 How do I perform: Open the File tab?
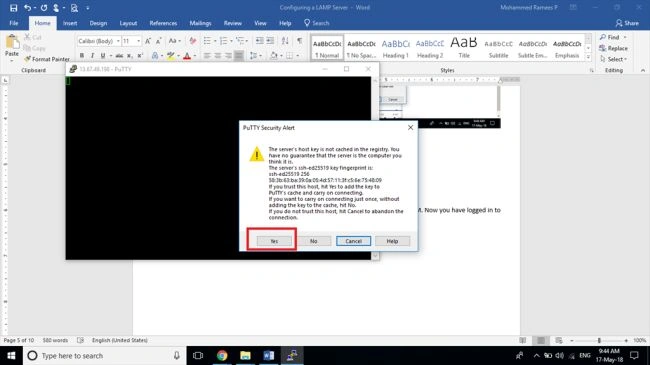(14, 23)
